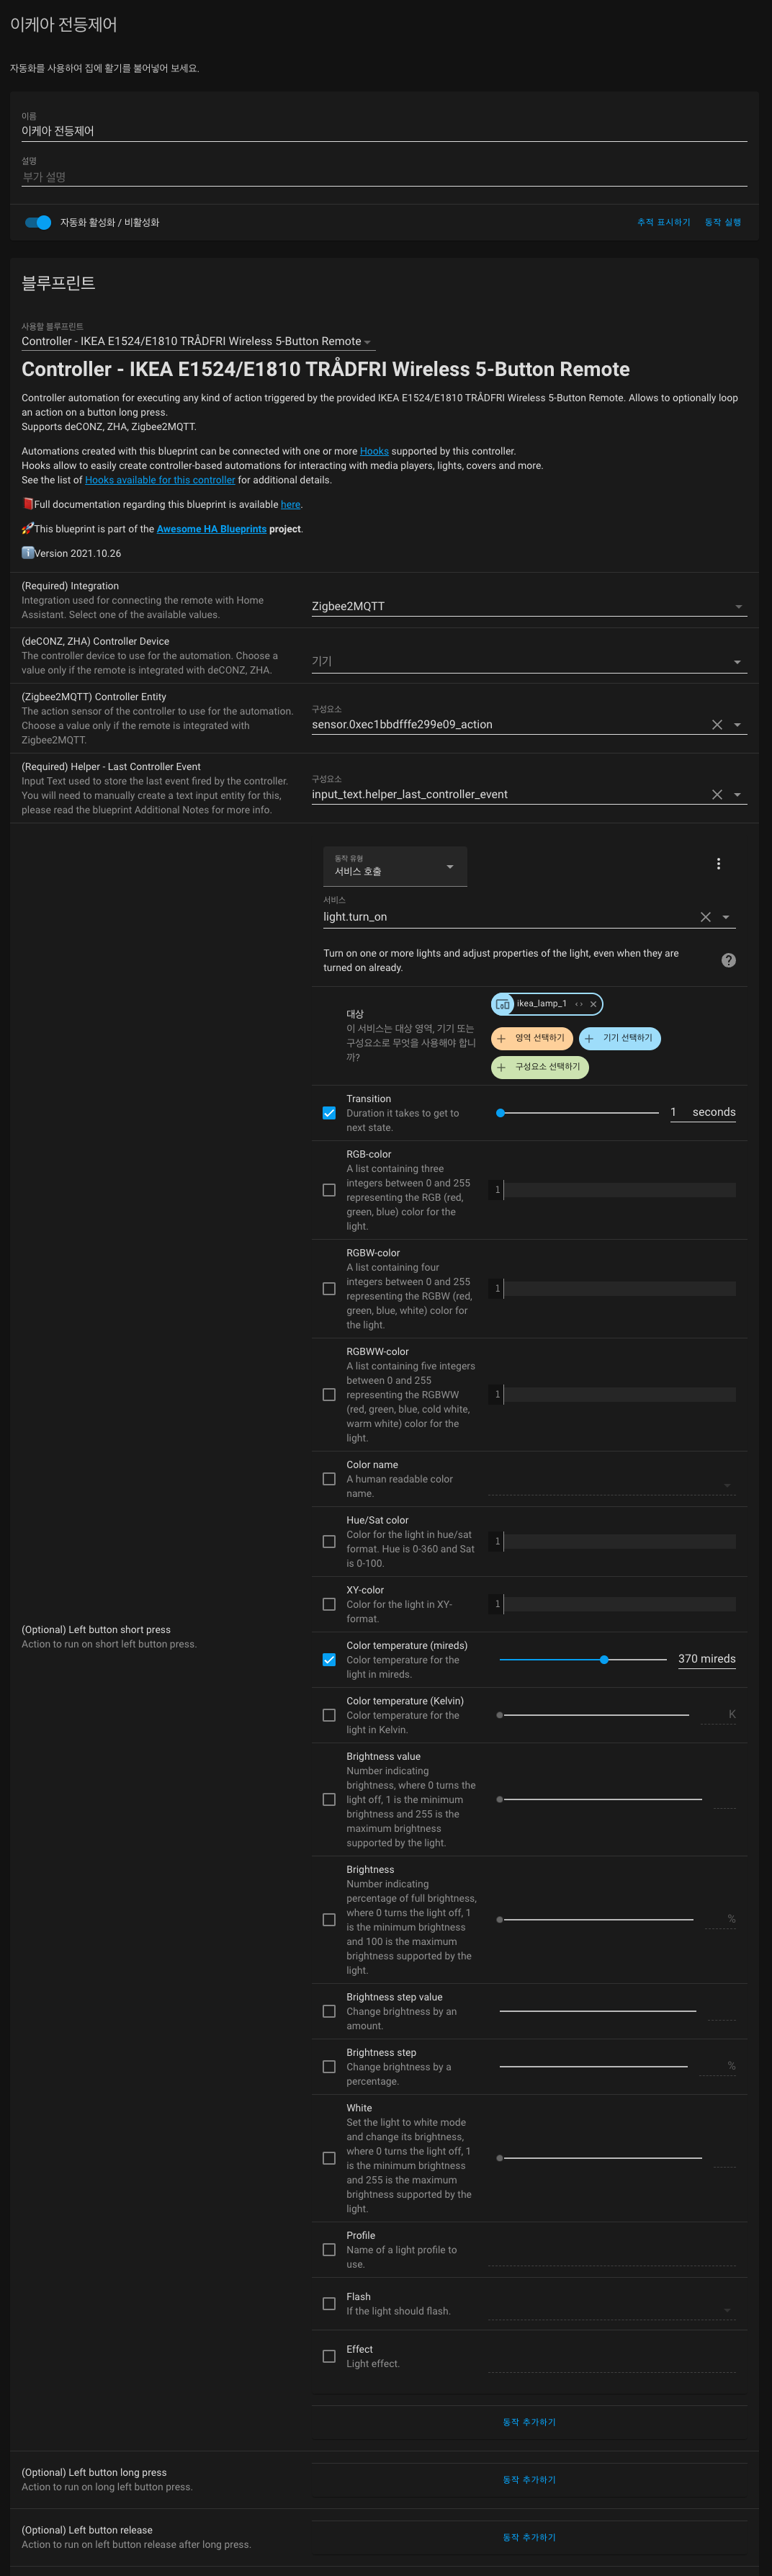Enable Color temperature (Kelvin) checkbox
Image resolution: width=772 pixels, height=2576 pixels.
[329, 1715]
